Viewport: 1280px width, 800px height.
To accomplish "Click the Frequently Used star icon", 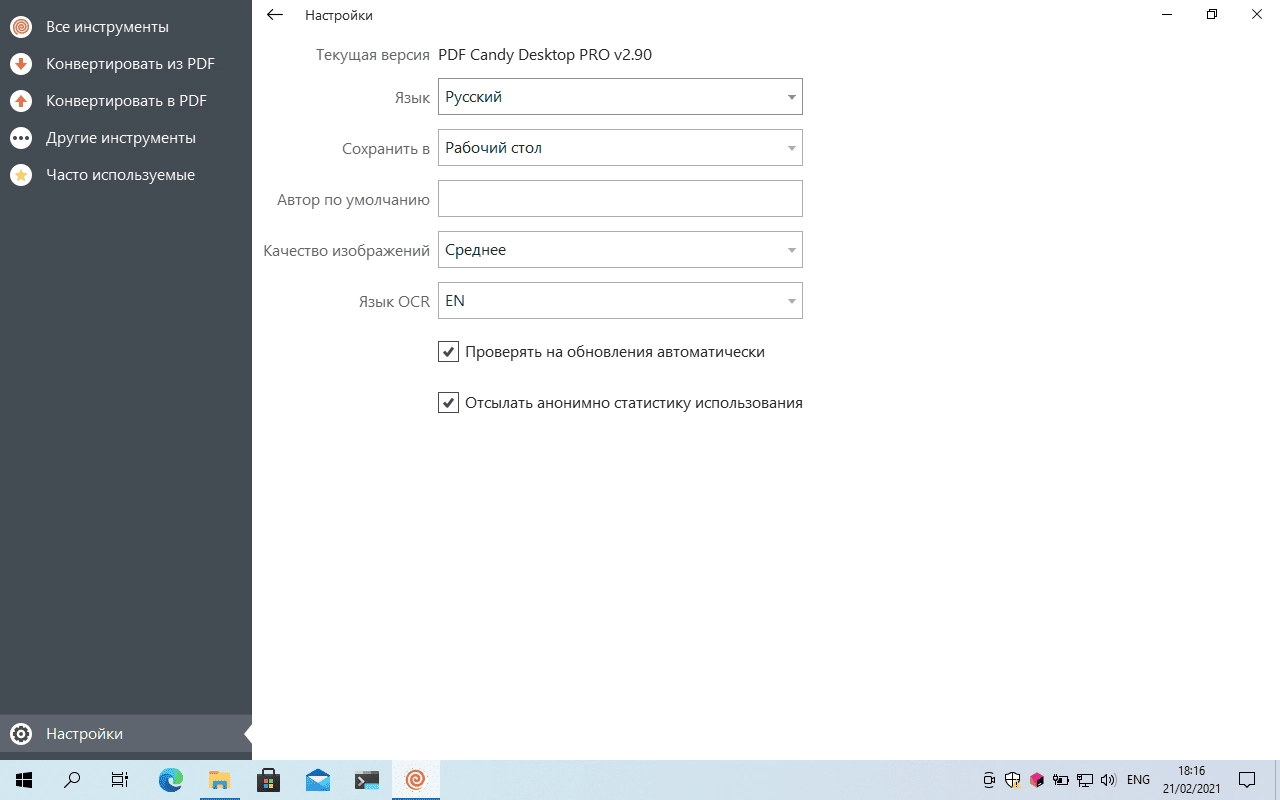I will tap(21, 175).
